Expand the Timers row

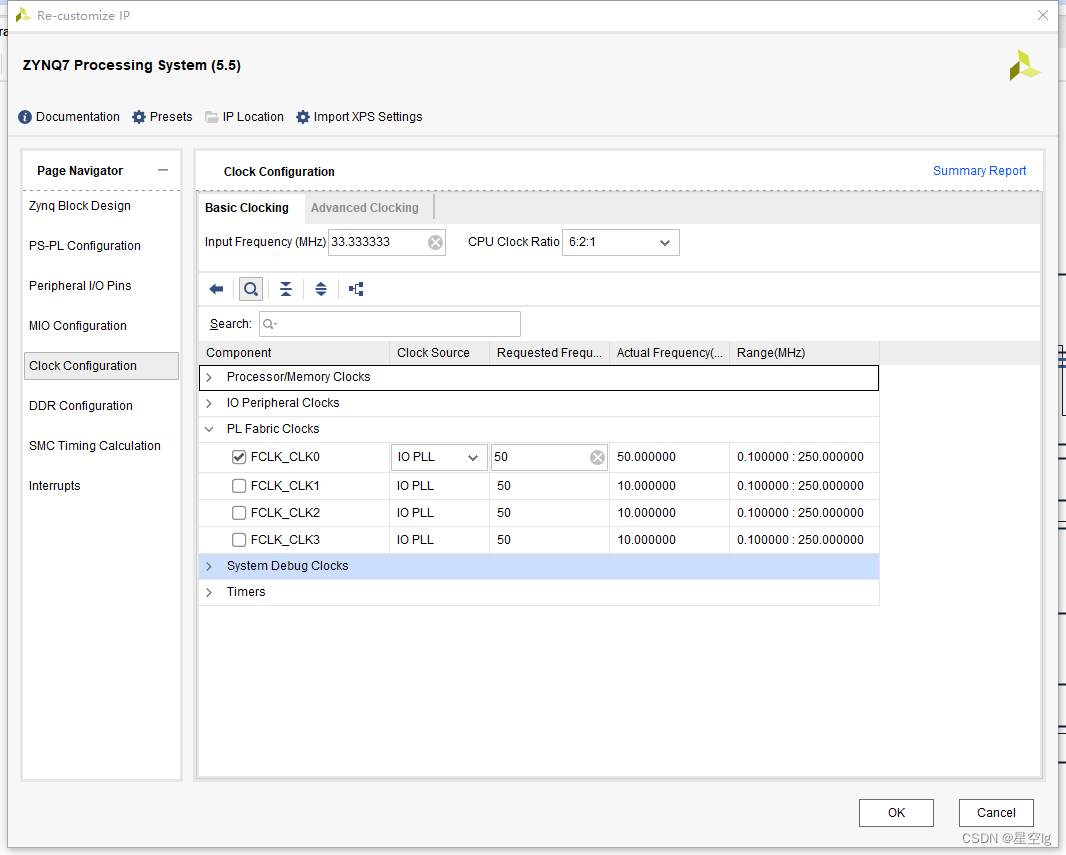pos(209,592)
